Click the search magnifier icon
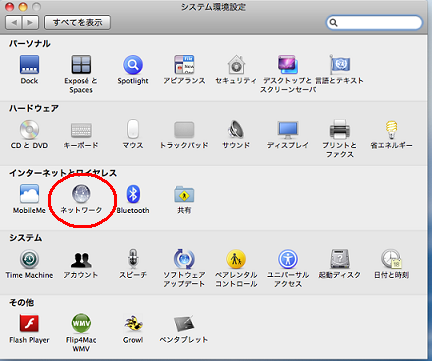The width and height of the screenshot is (432, 361). [x=333, y=23]
